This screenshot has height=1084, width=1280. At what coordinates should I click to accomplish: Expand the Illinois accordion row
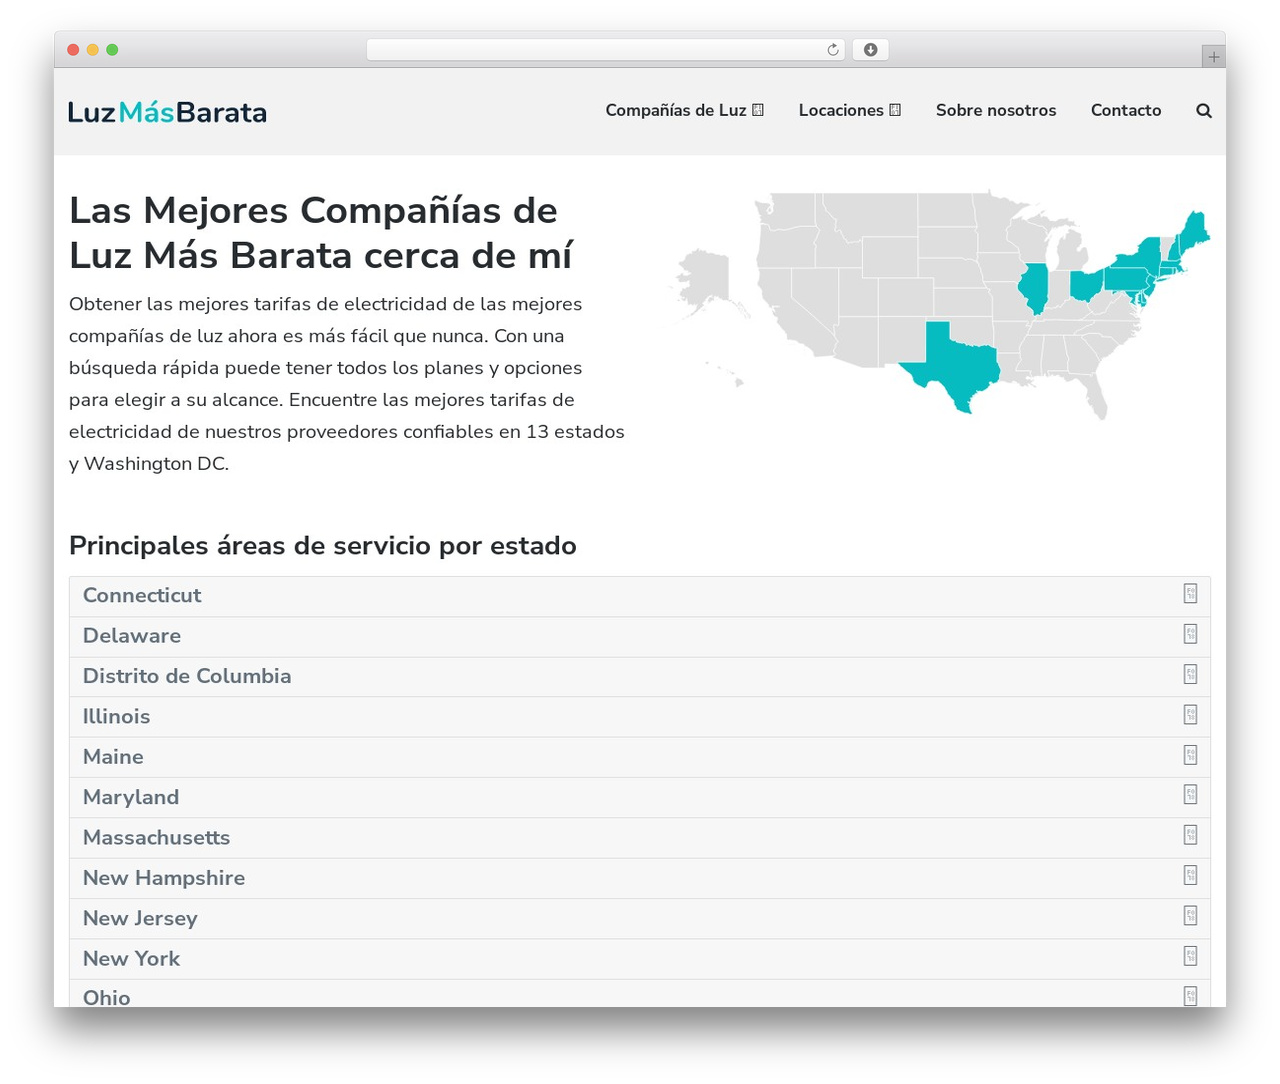click(640, 717)
